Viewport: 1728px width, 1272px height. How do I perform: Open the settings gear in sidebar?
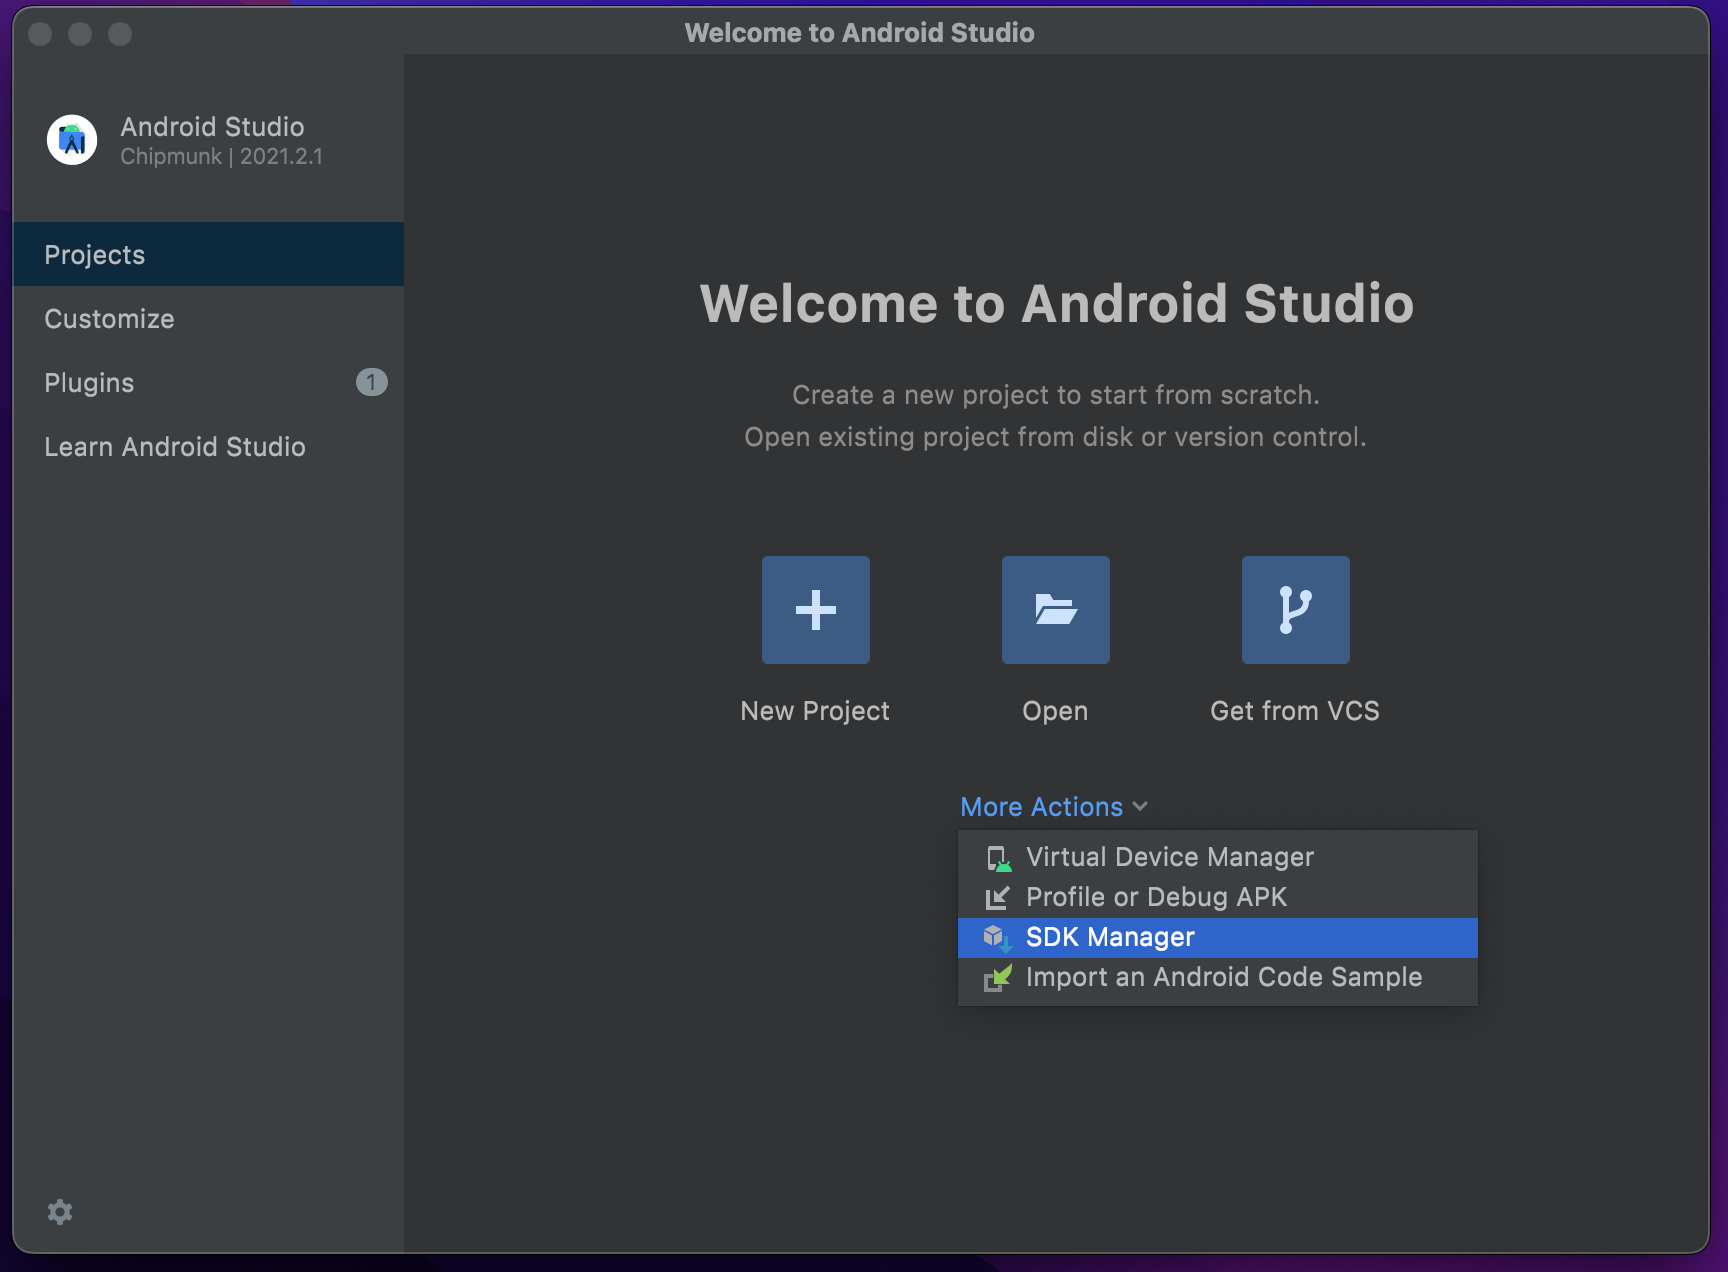click(x=60, y=1212)
